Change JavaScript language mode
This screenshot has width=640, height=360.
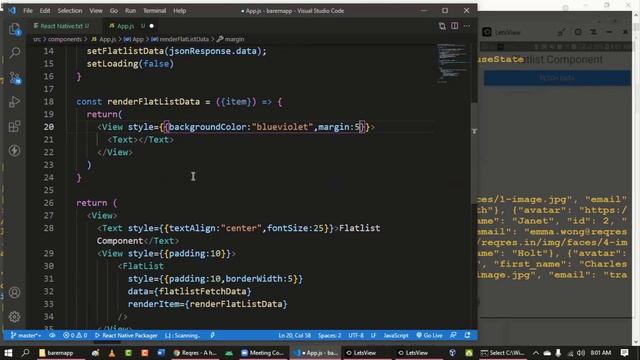(396, 336)
